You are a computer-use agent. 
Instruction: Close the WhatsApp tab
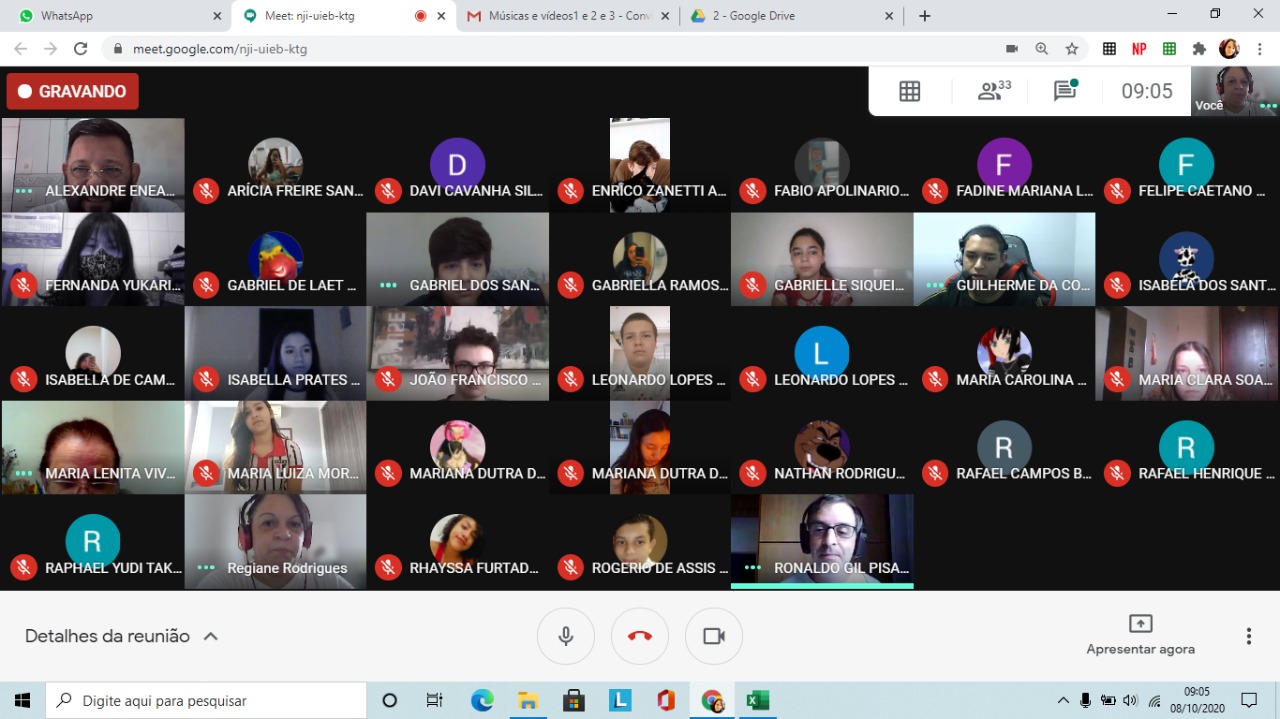coord(217,16)
